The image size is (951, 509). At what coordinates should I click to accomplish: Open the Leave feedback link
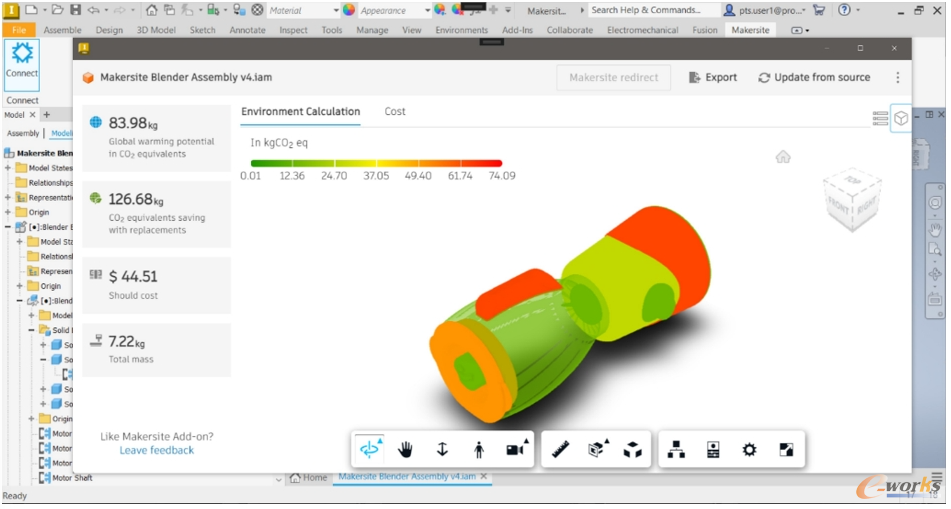156,450
